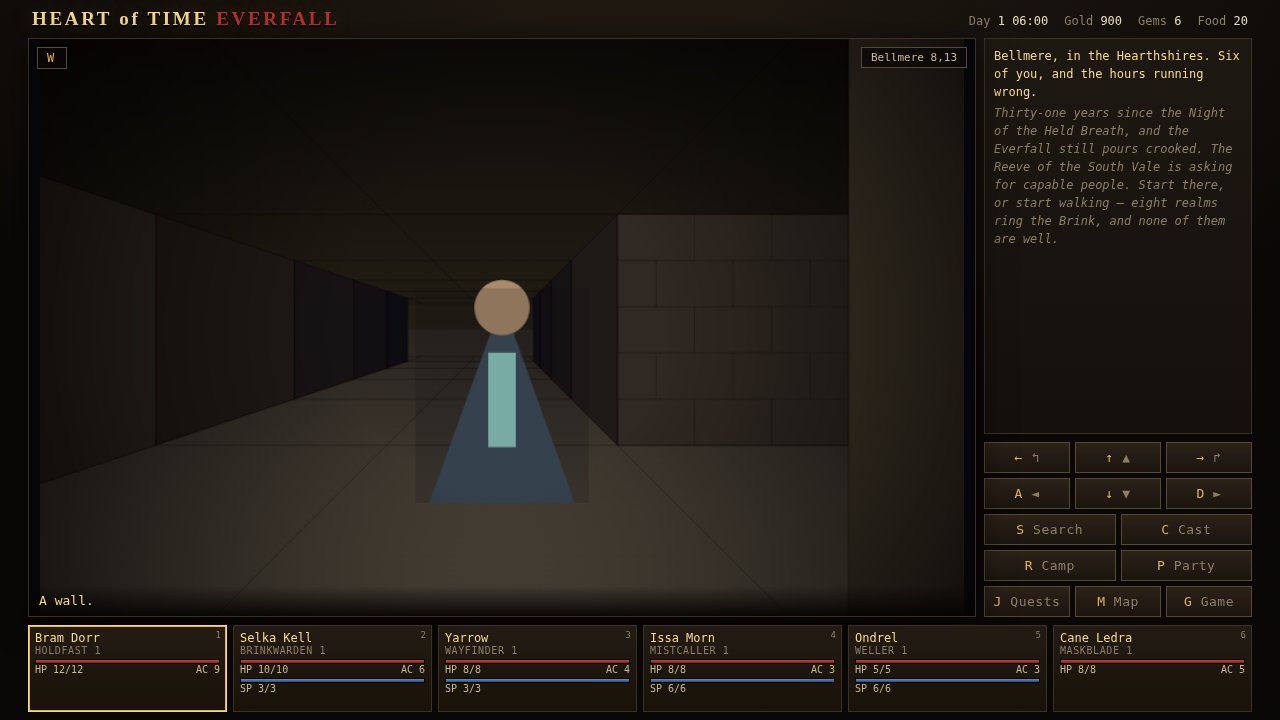Turn left with the arrow button
The height and width of the screenshot is (720, 1280).
coord(1027,458)
